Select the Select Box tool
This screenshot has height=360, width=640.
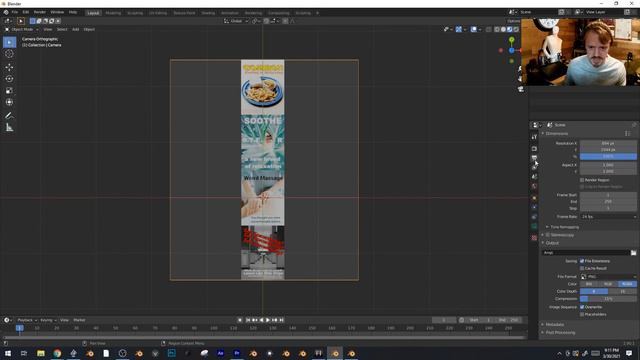coord(9,42)
